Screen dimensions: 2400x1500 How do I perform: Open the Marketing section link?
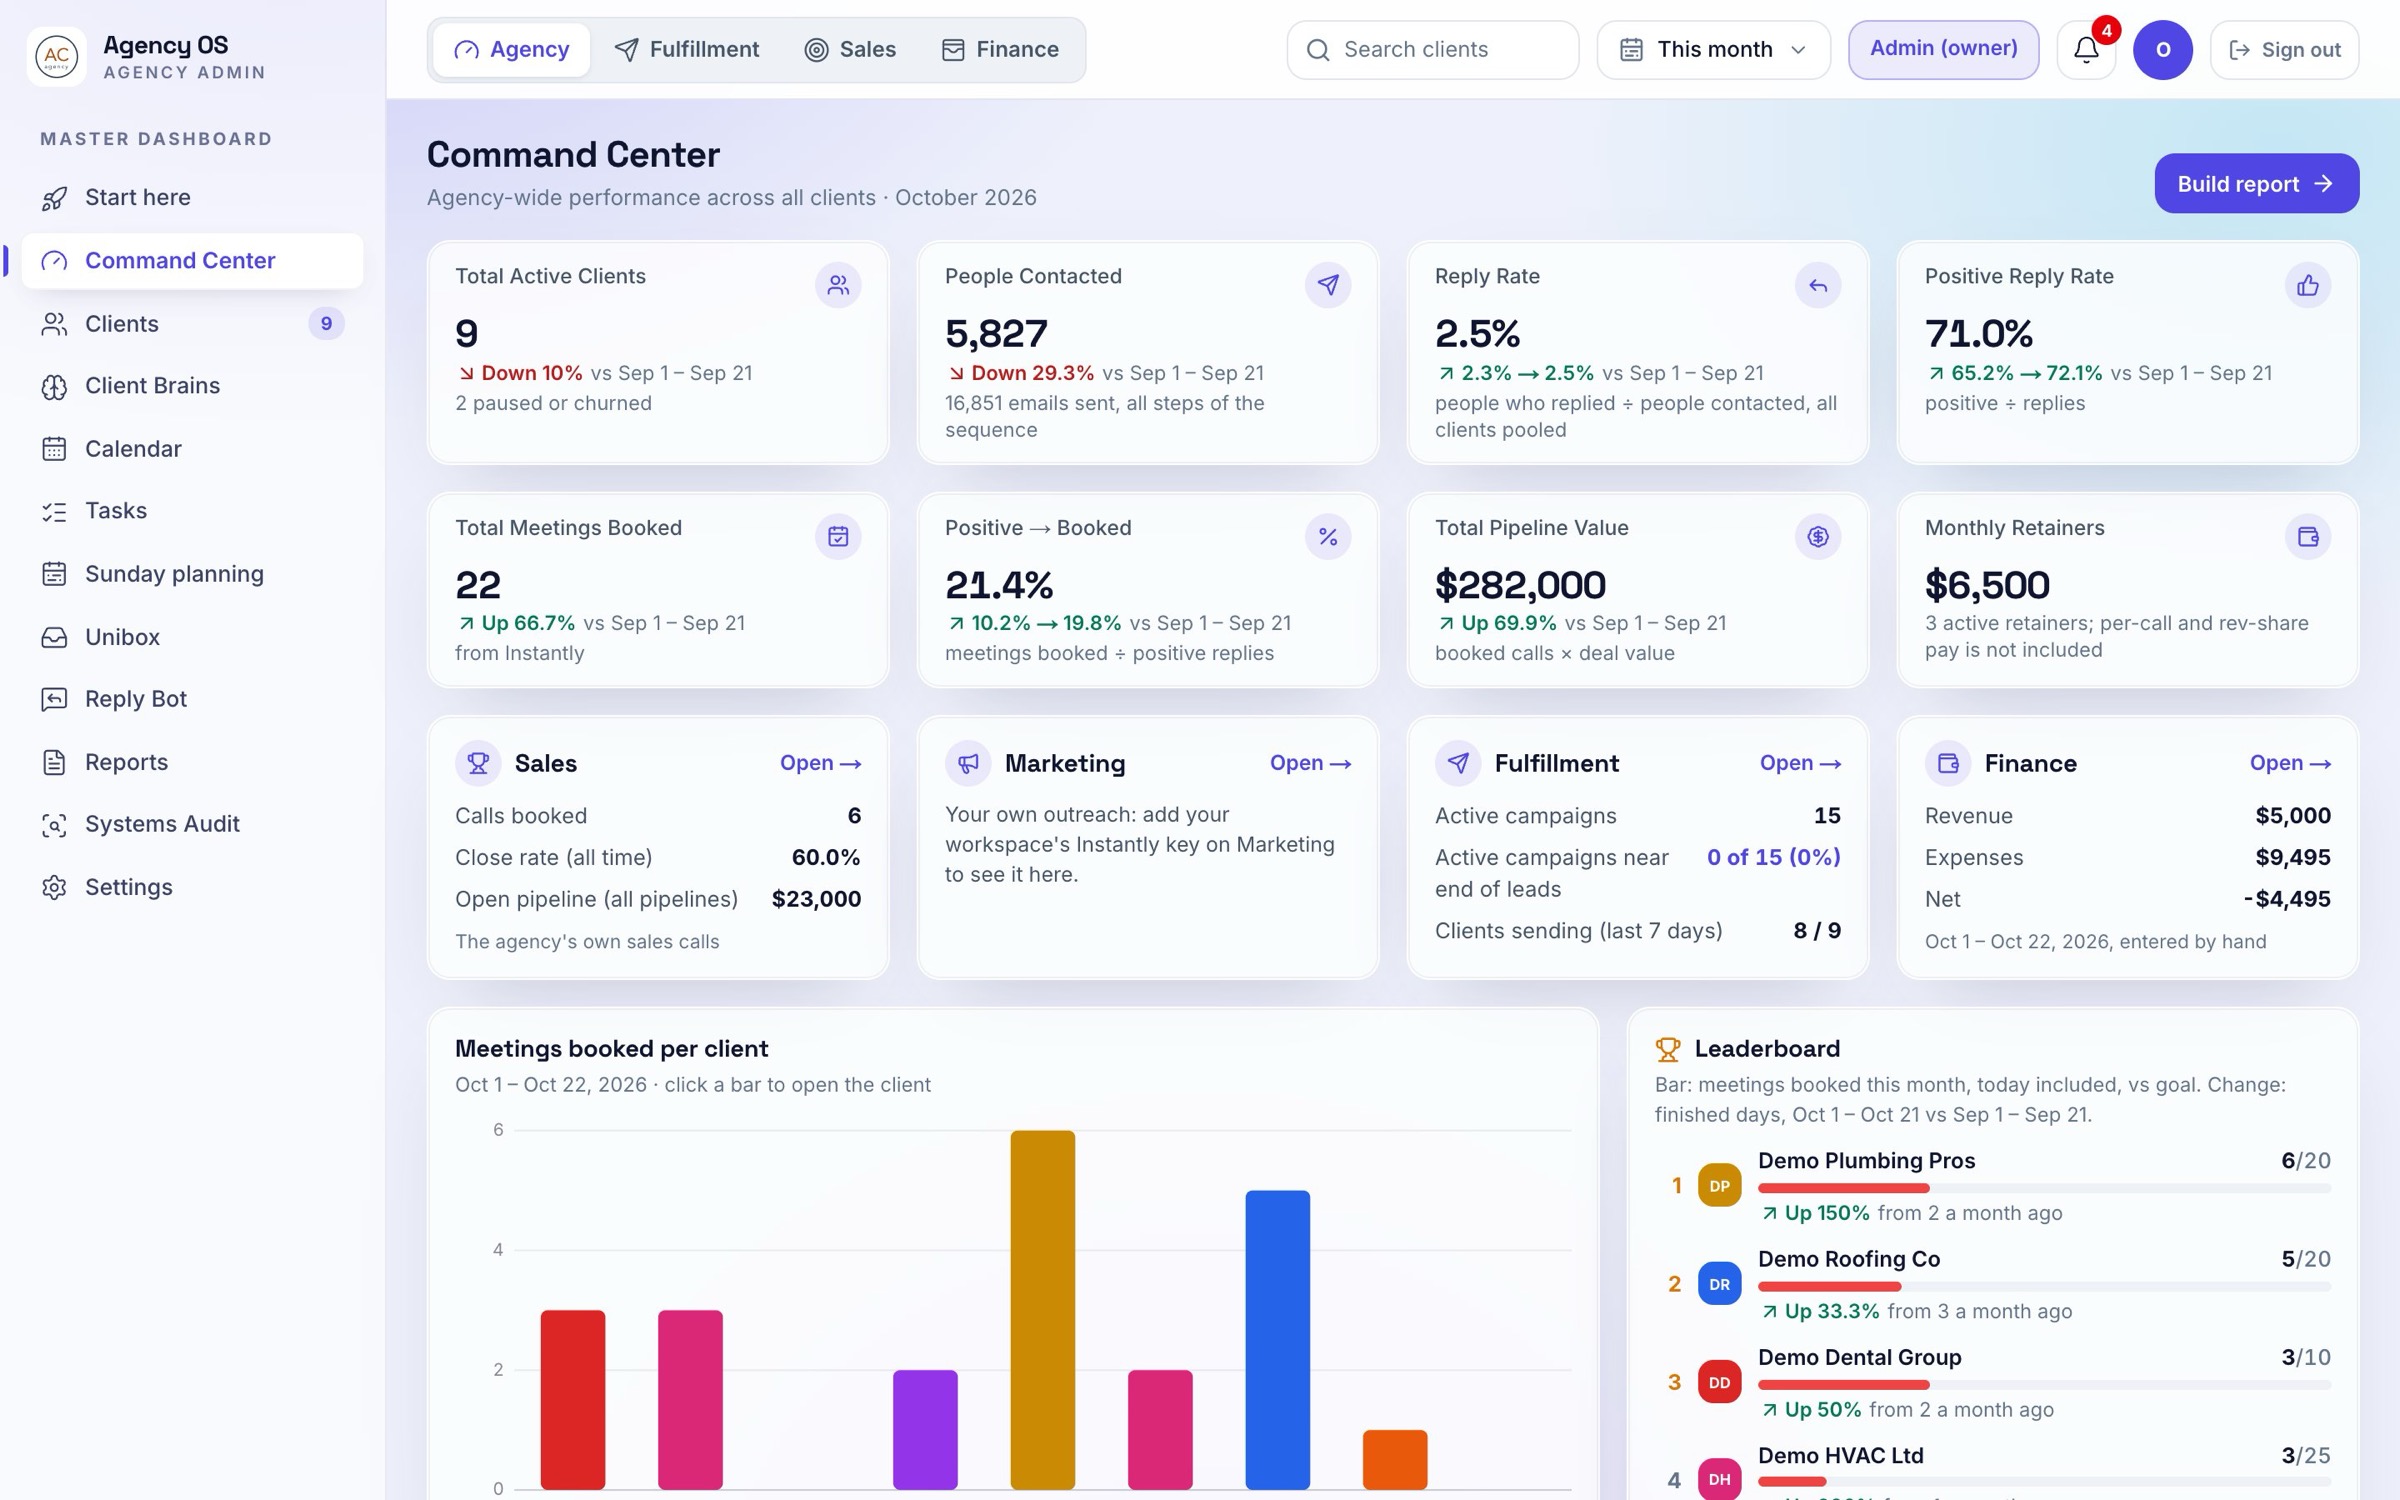click(1310, 763)
